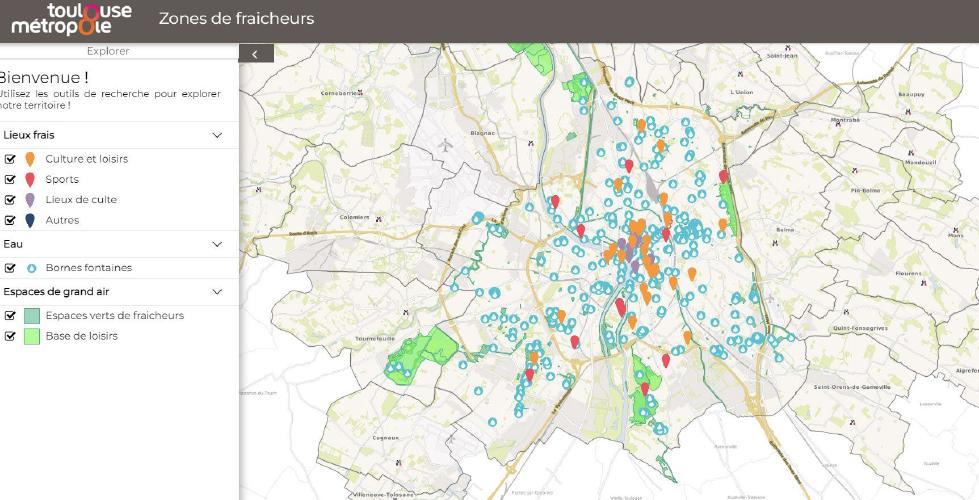Image resolution: width=979 pixels, height=500 pixels.
Task: Click the Flourens town label on map
Action: tap(908, 273)
